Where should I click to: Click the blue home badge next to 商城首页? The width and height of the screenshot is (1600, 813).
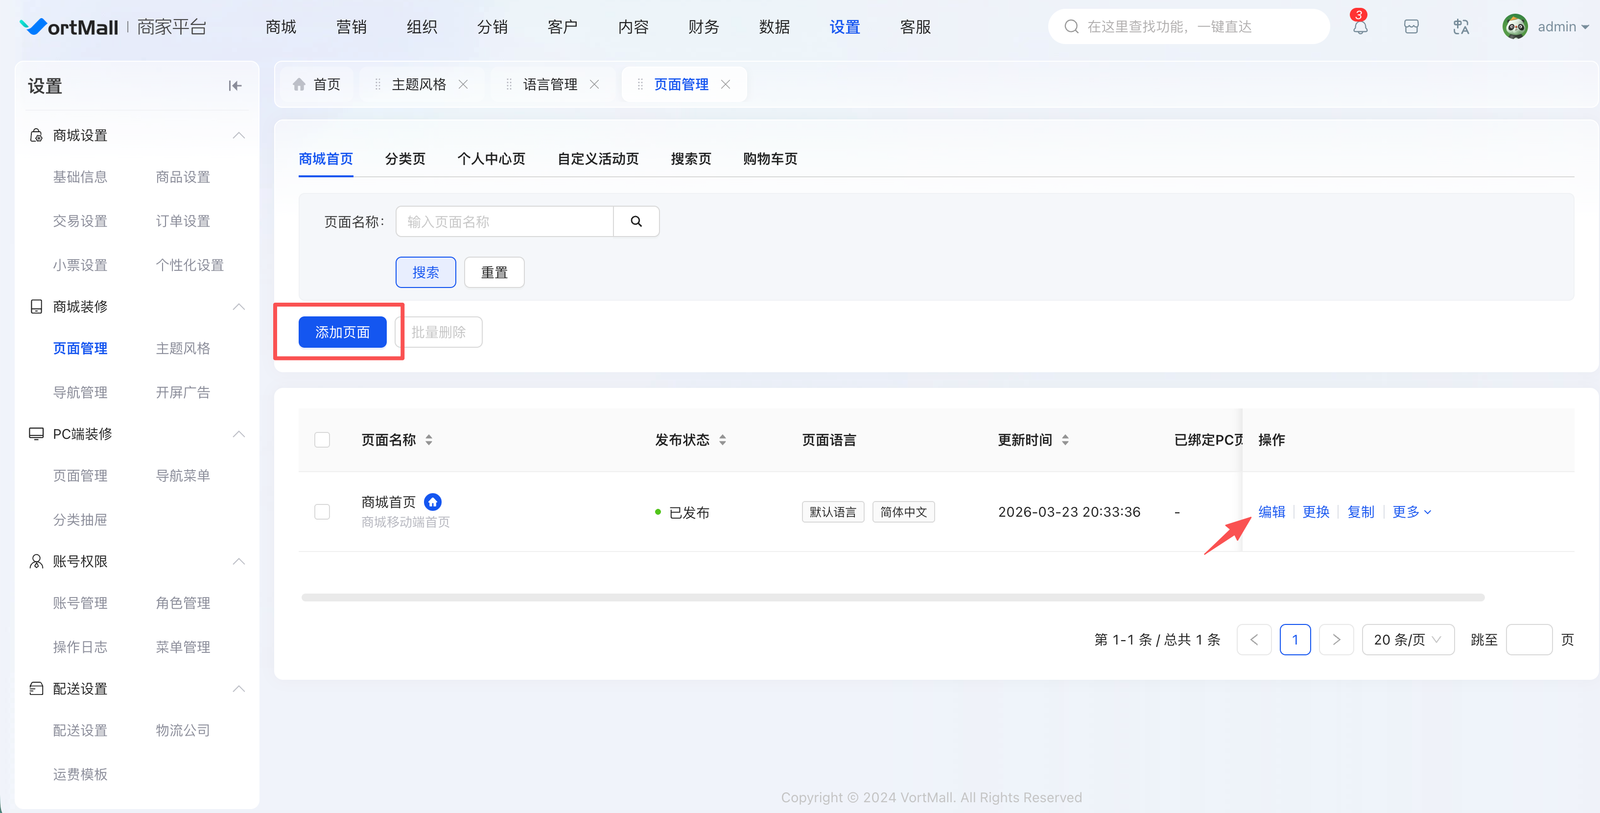pyautogui.click(x=433, y=502)
